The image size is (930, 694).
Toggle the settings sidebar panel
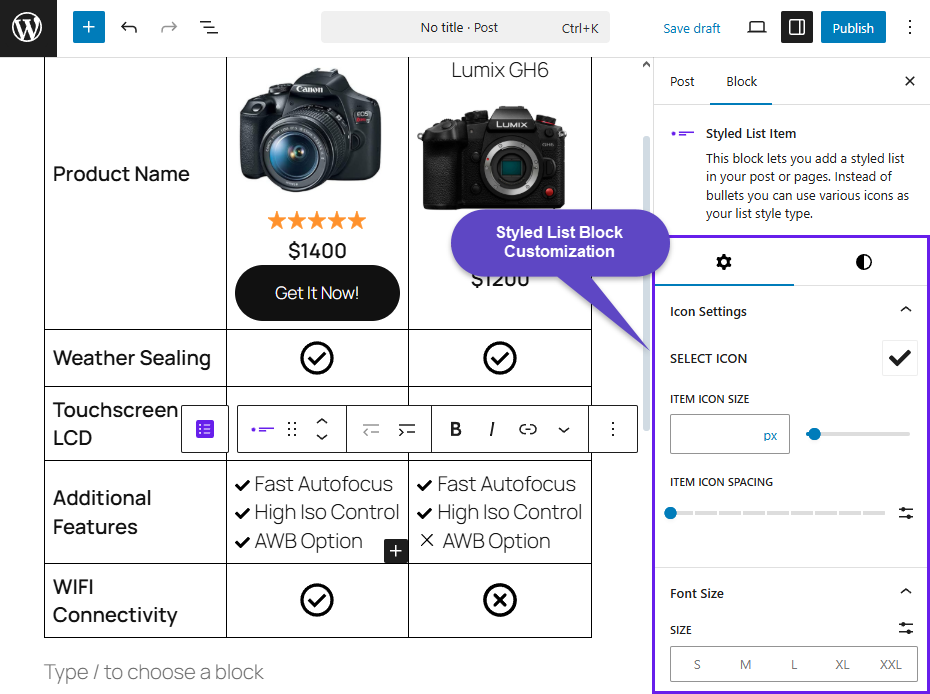(x=797, y=27)
